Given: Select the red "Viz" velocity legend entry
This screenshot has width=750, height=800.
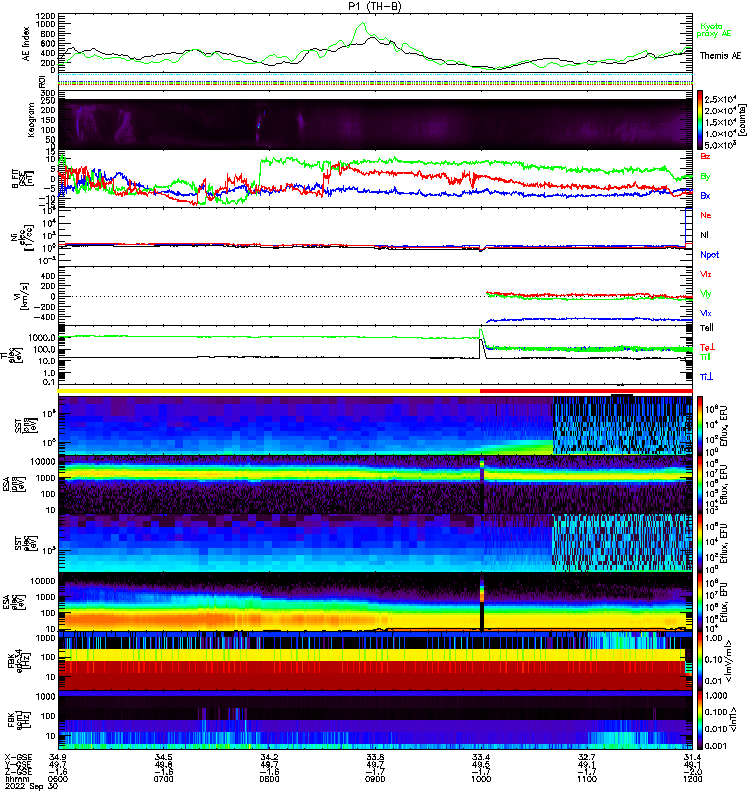Looking at the screenshot, I should click(706, 274).
